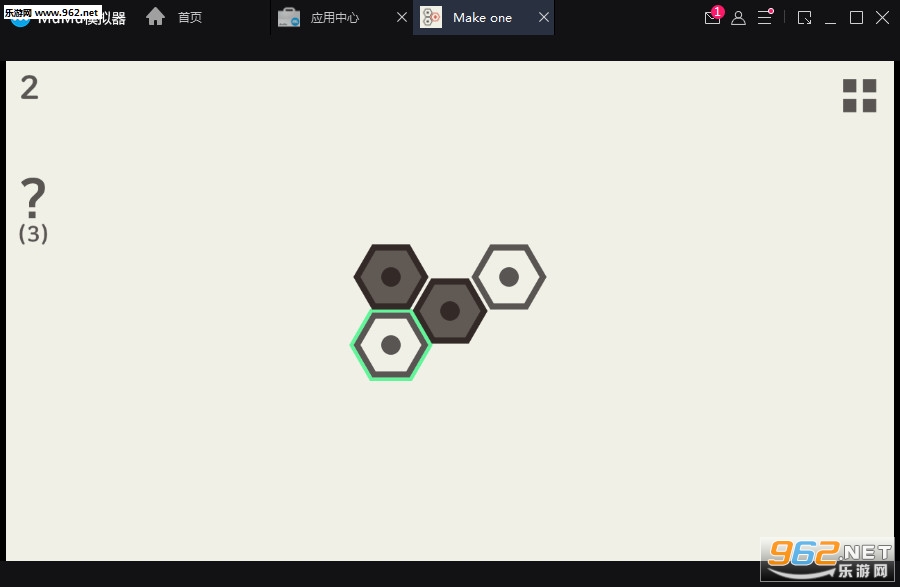Go to the 首页 home tab

[174, 17]
